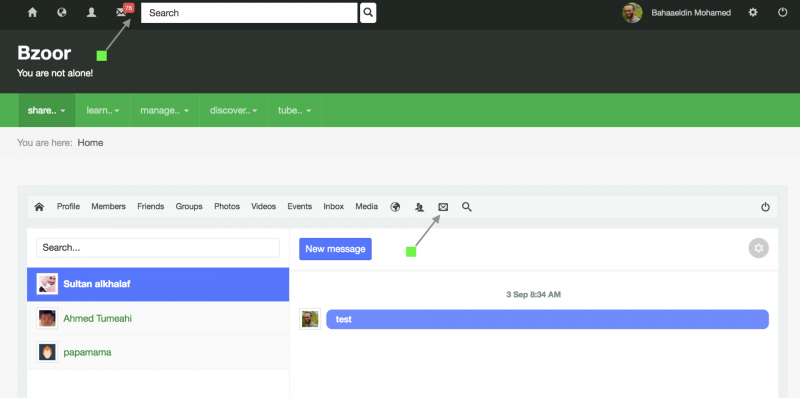Expand the manage.. dropdown menu
The height and width of the screenshot is (398, 800).
(x=165, y=110)
